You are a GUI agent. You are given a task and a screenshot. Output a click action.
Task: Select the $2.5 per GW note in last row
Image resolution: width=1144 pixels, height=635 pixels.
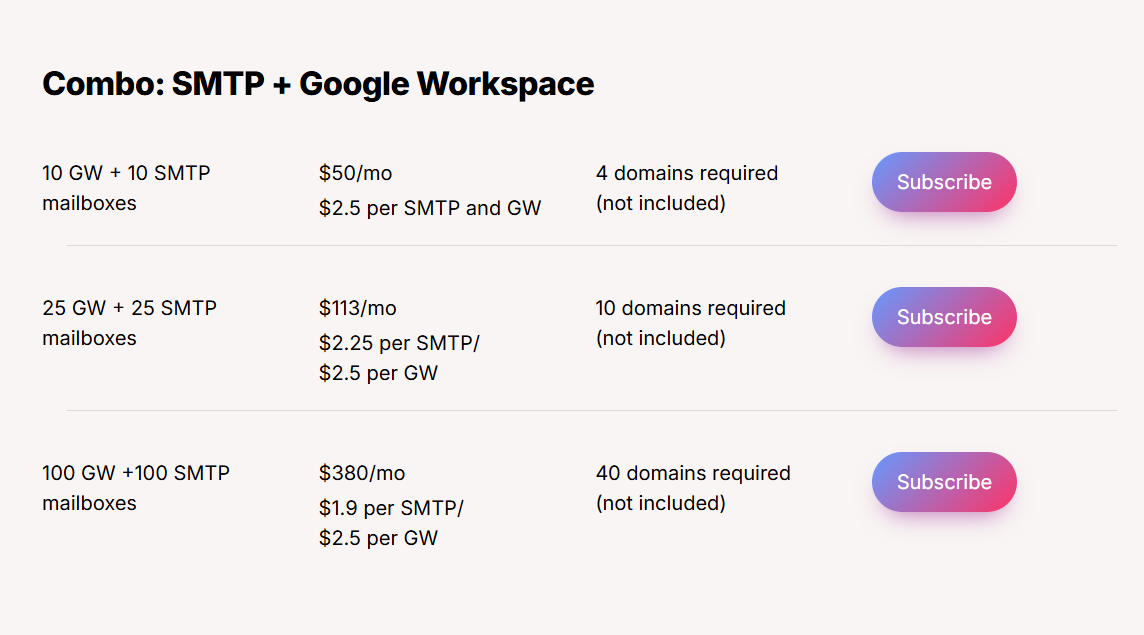[x=378, y=537]
